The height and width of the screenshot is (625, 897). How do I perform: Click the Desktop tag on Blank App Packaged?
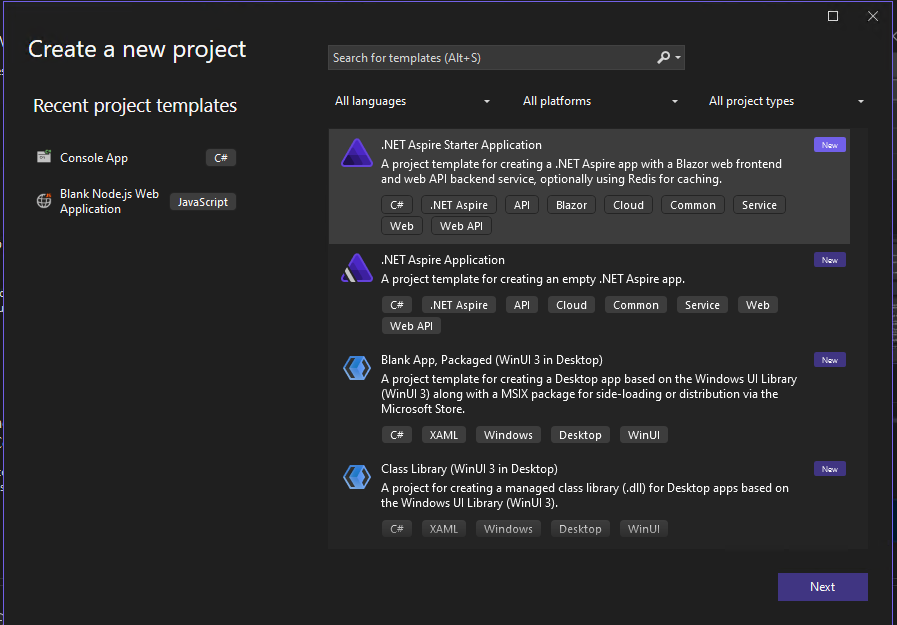coord(580,434)
